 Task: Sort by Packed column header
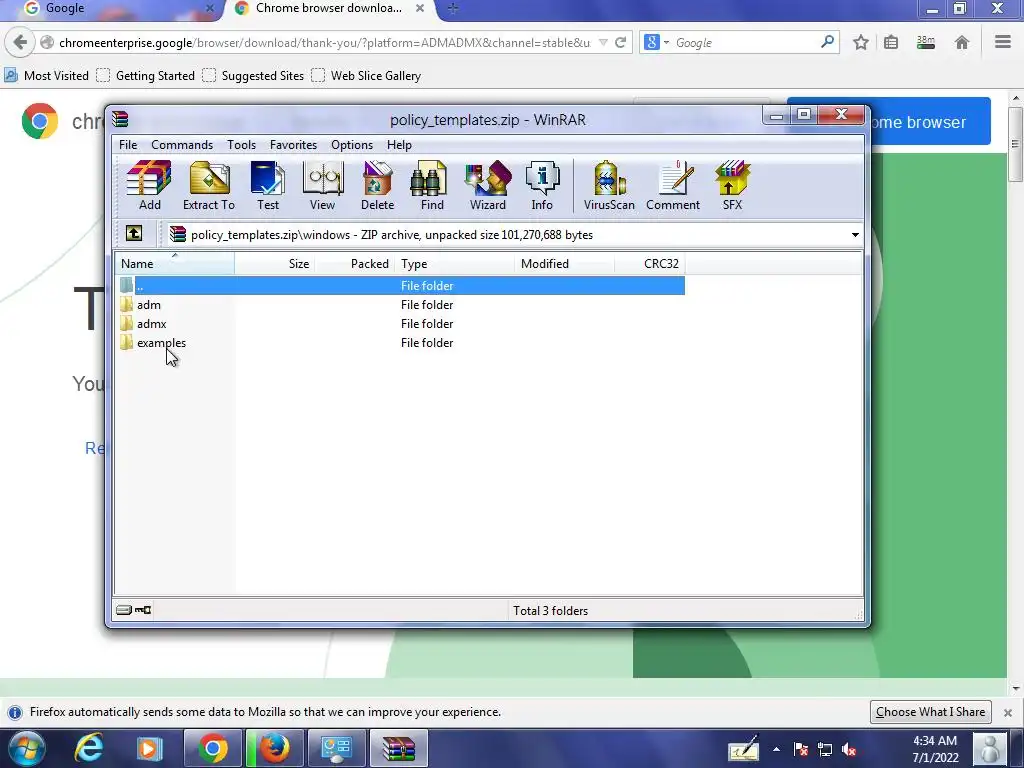(355, 264)
